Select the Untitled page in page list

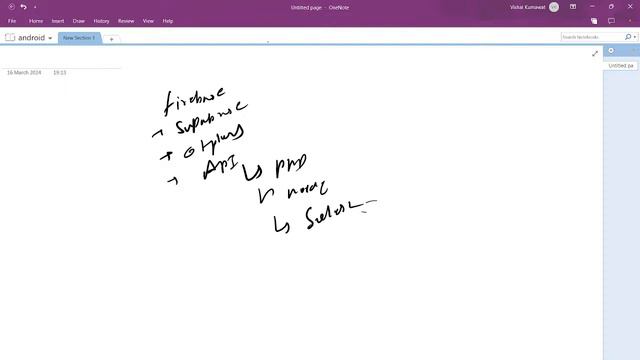point(620,66)
